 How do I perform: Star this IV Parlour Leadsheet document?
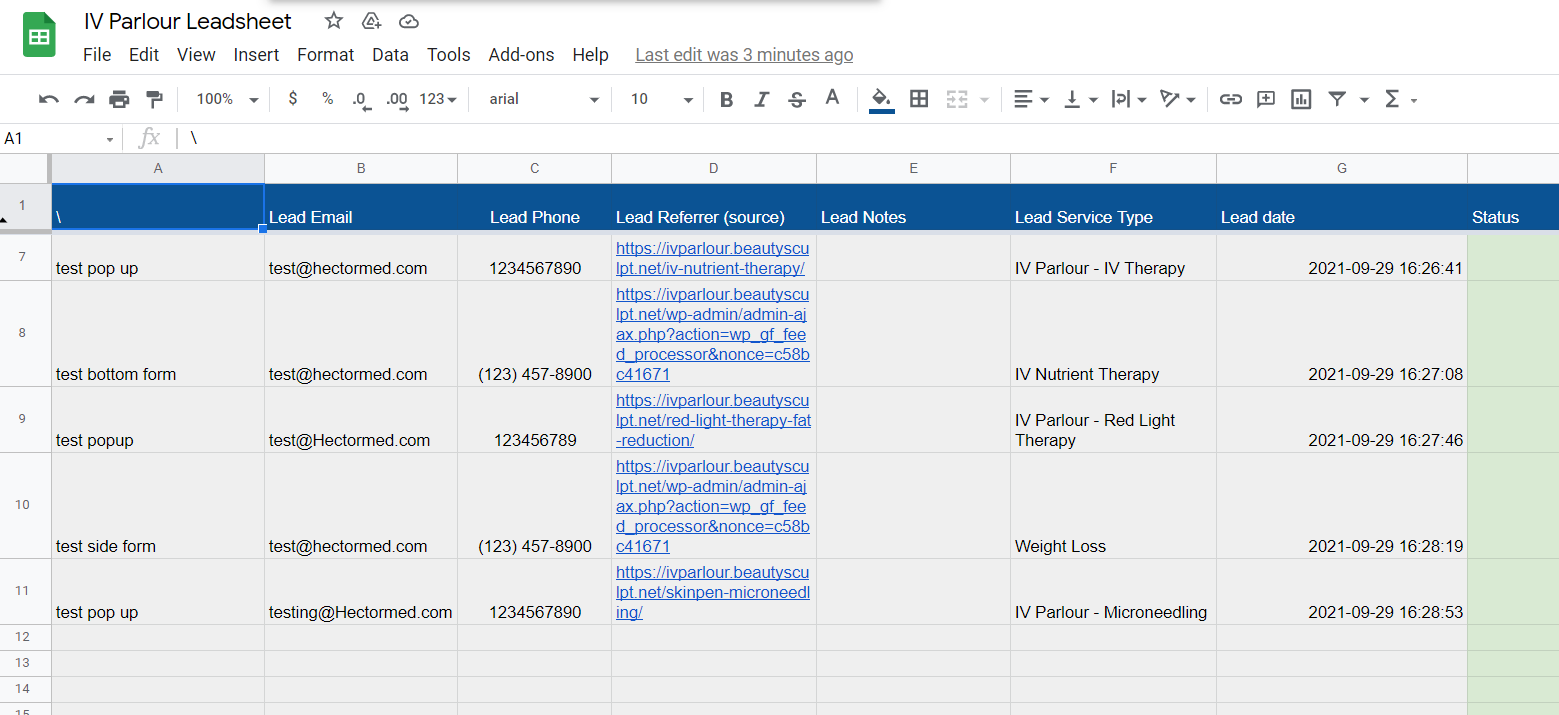[334, 21]
